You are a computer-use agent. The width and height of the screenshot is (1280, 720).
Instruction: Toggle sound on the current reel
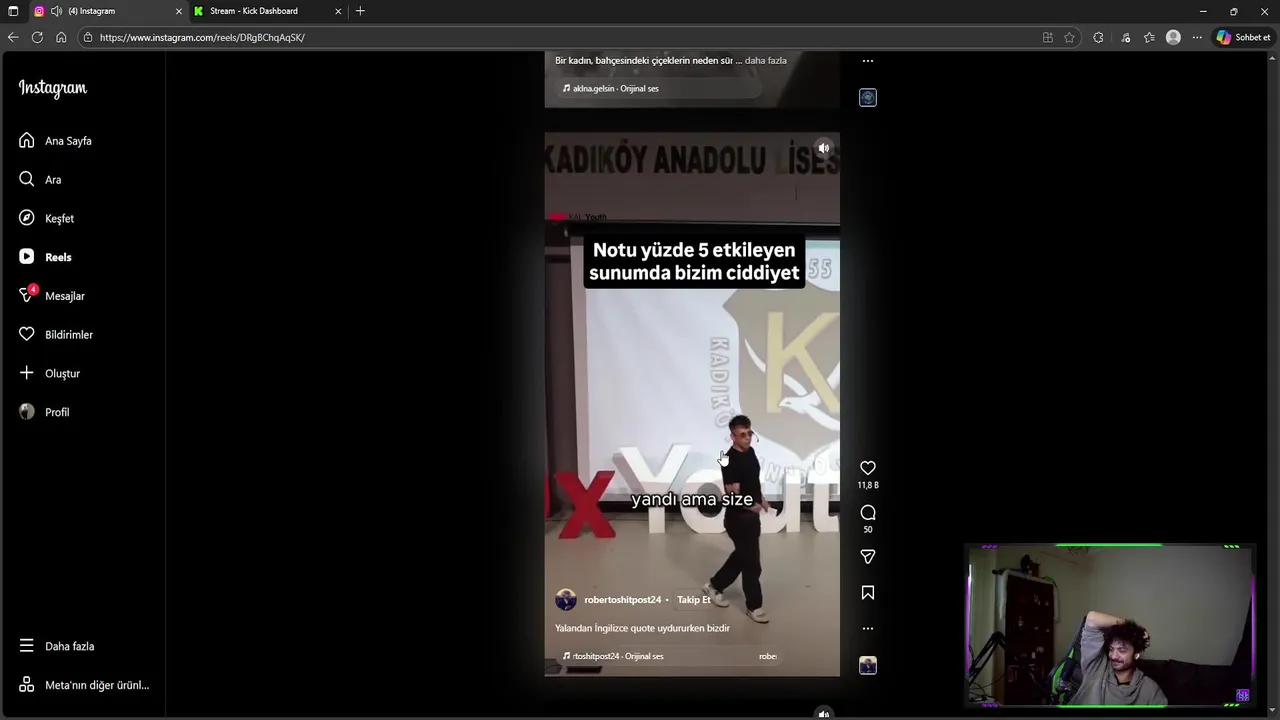(824, 148)
